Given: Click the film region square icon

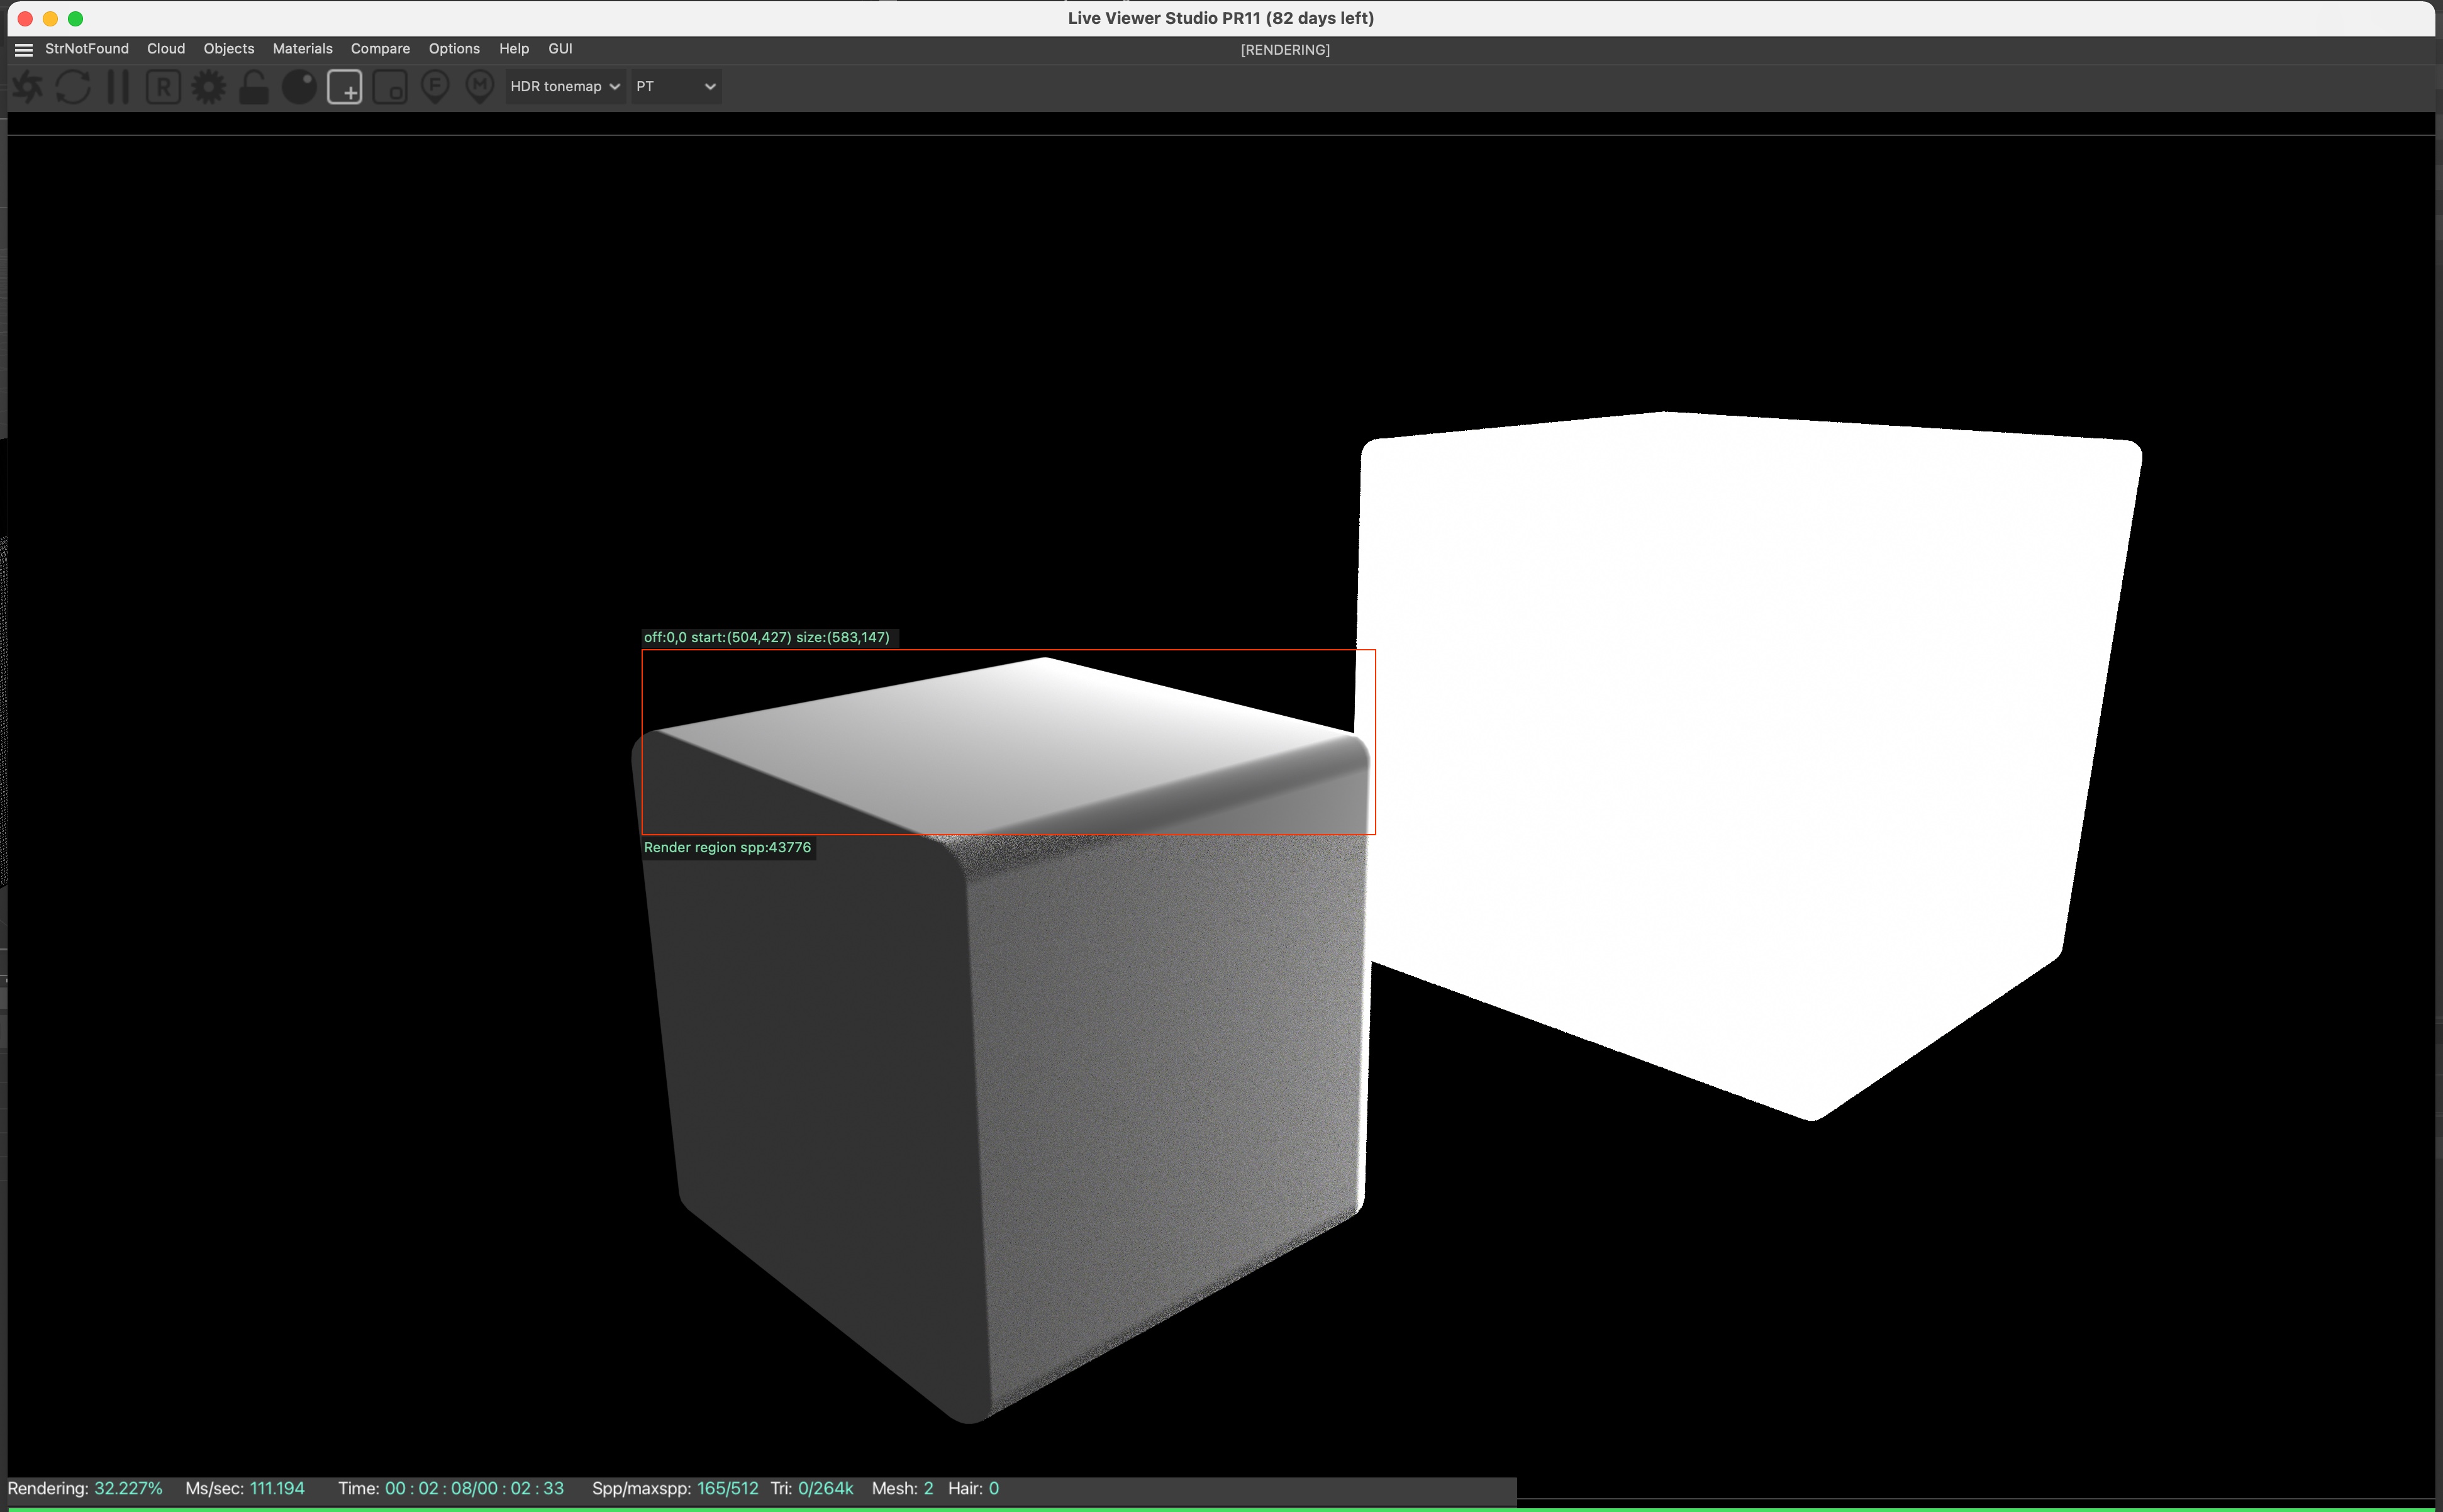Looking at the screenshot, I should (390, 87).
